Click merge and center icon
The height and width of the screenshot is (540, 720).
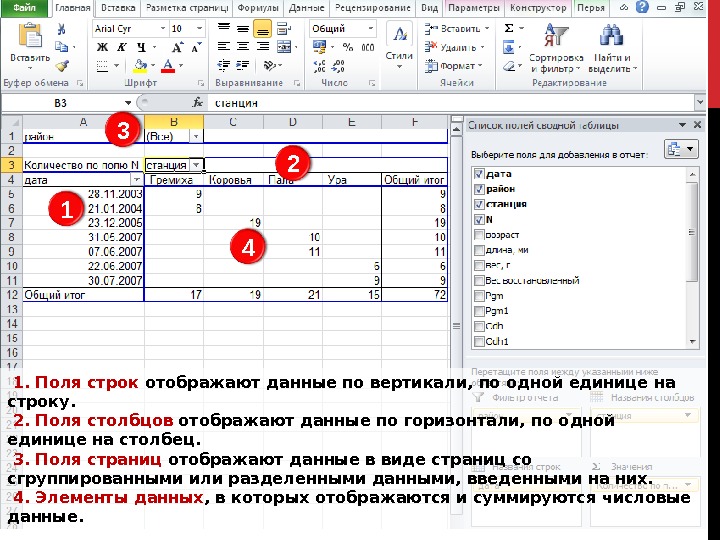pyautogui.click(x=284, y=47)
